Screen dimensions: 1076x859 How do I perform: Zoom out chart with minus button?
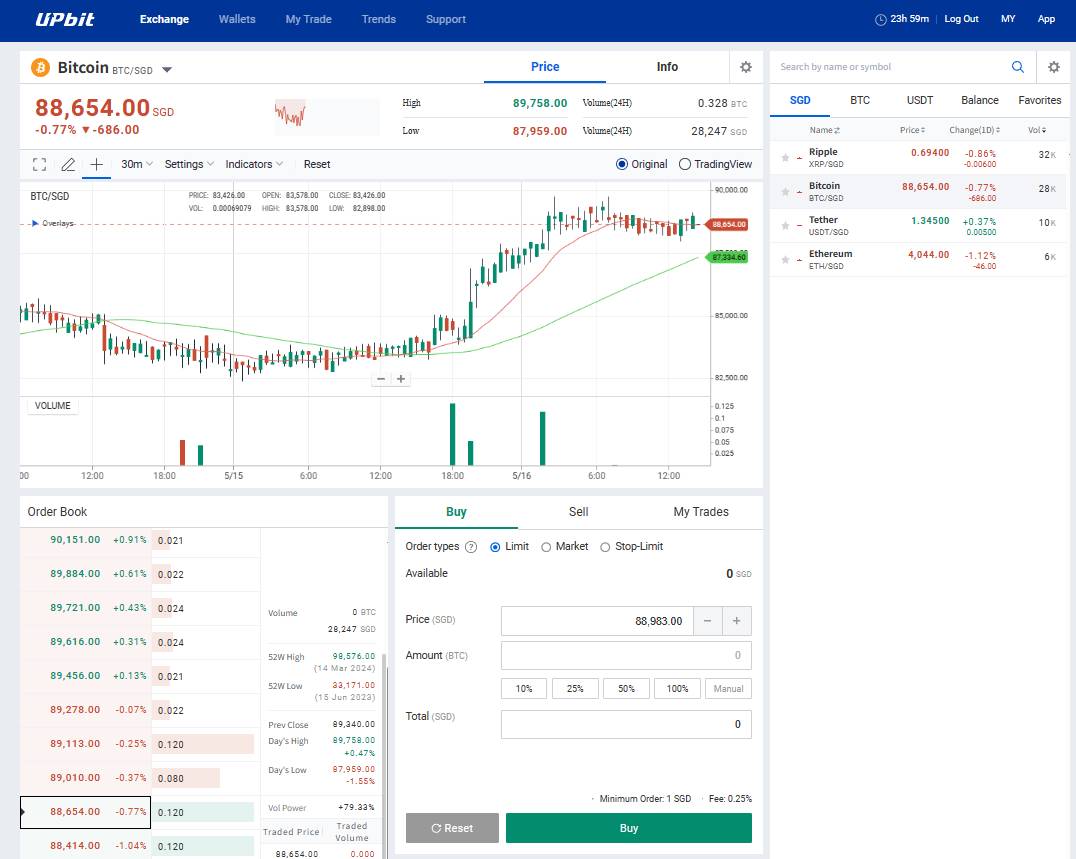pyautogui.click(x=381, y=379)
